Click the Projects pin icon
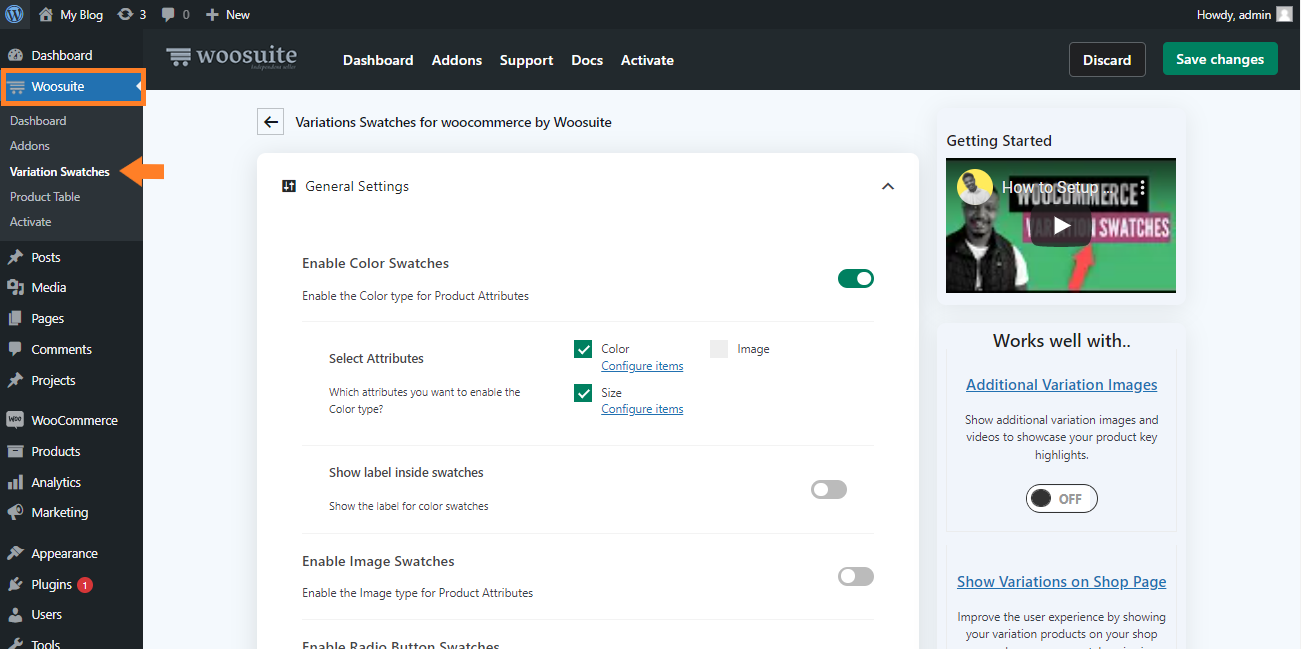 pos(15,380)
